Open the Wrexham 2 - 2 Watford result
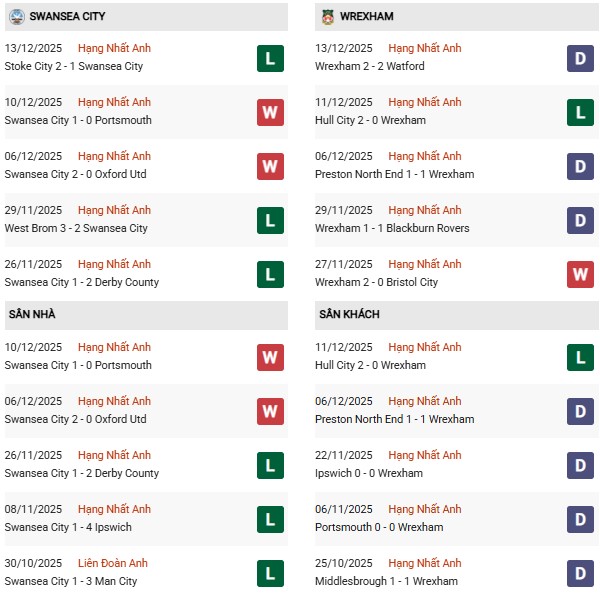 coord(372,67)
